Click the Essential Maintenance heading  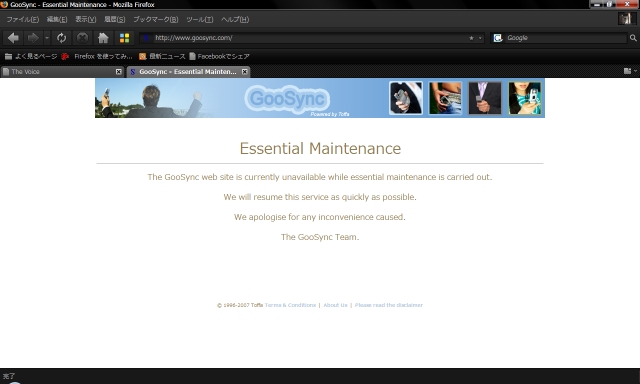[x=320, y=149]
